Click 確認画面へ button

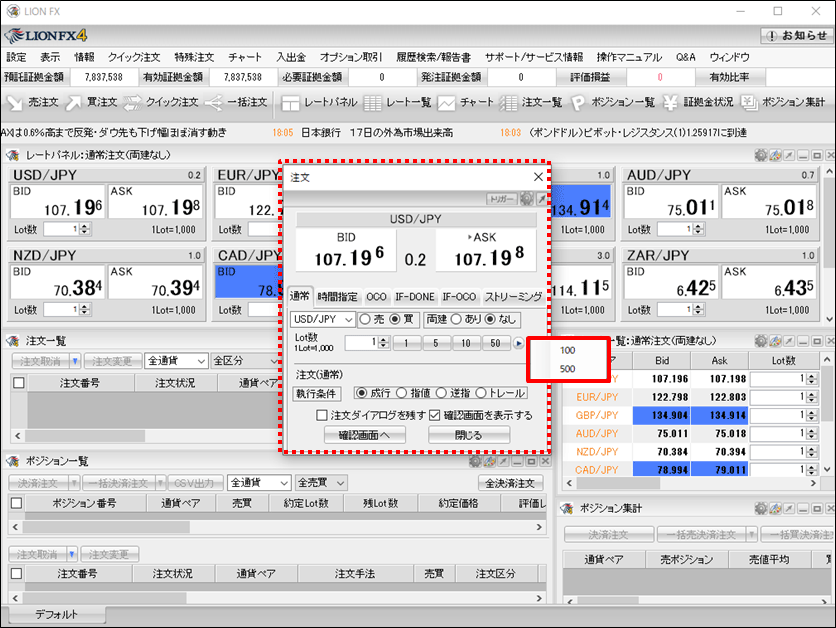(365, 435)
